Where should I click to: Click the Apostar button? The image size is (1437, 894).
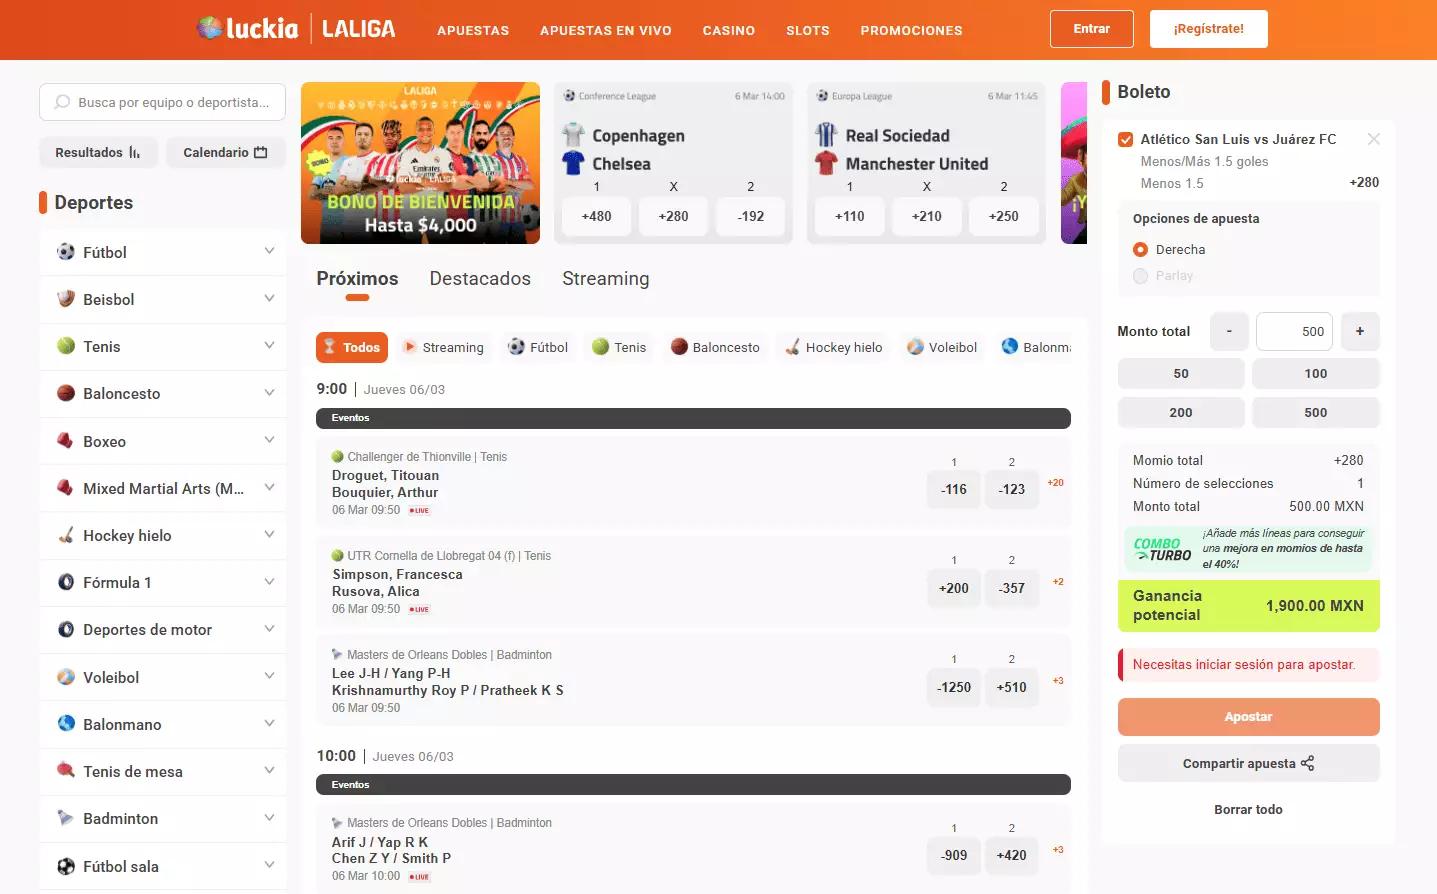pos(1248,717)
